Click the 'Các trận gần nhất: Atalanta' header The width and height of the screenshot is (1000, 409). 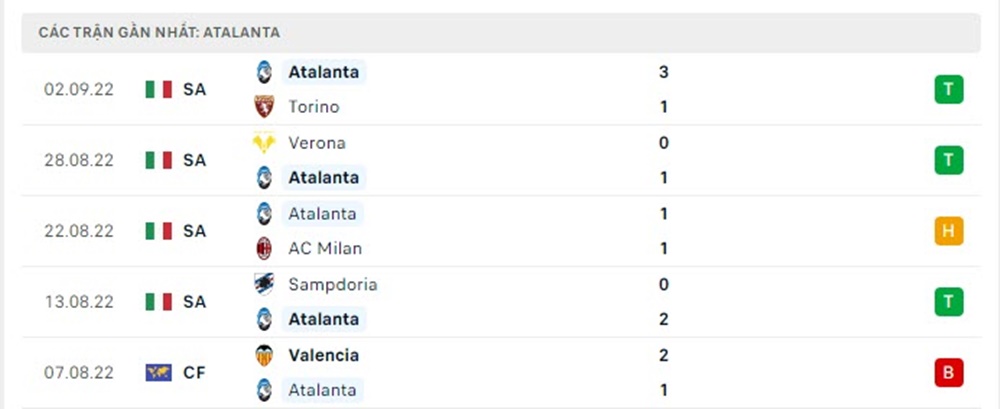tap(159, 32)
